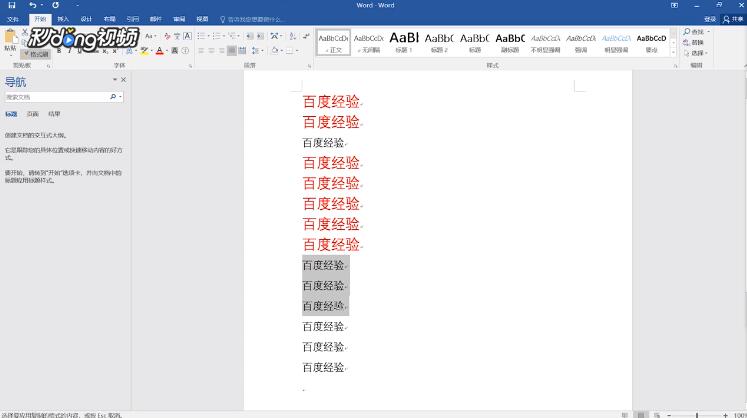Open the Paragraph dialog launcher
Screen dimensions: 747x418
point(310,66)
